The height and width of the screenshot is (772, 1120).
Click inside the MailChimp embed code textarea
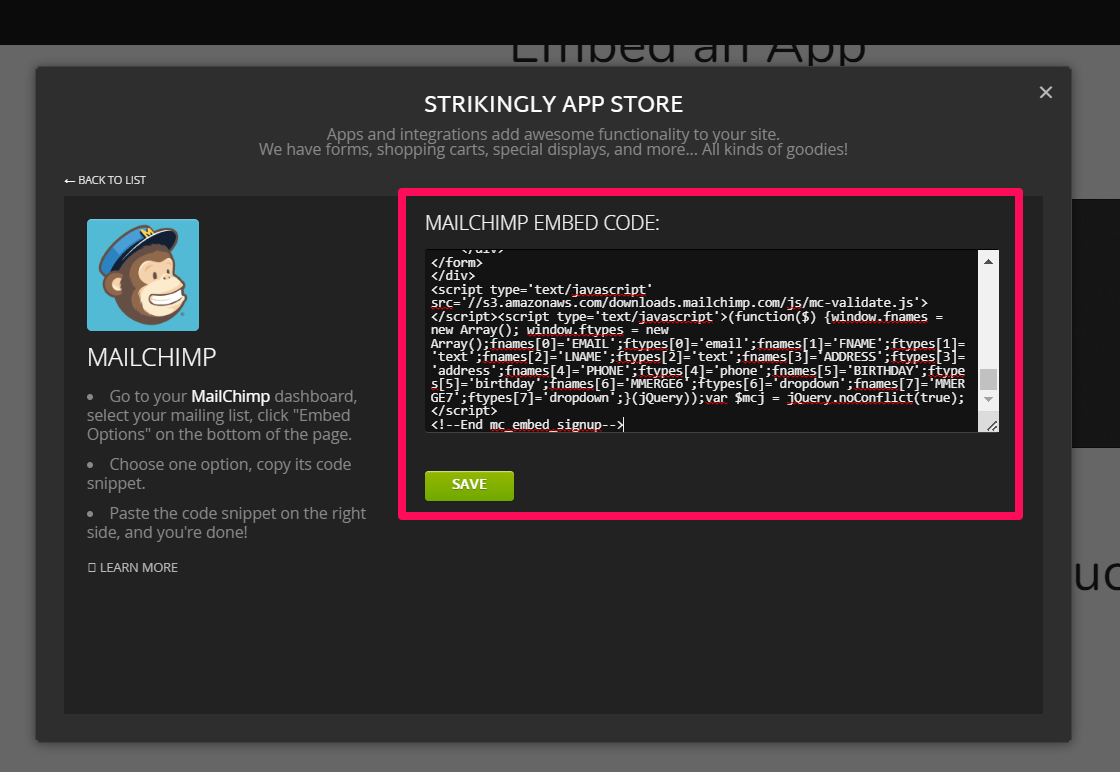(x=700, y=340)
